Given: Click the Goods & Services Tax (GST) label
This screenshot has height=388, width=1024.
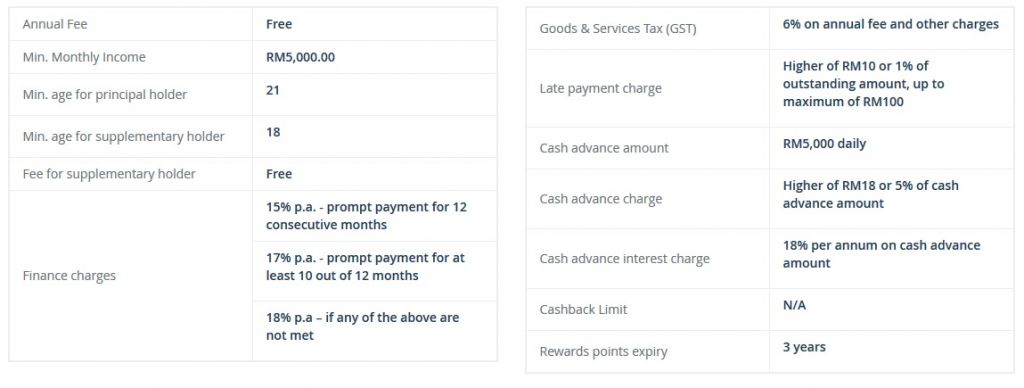Looking at the screenshot, I should (x=618, y=29).
